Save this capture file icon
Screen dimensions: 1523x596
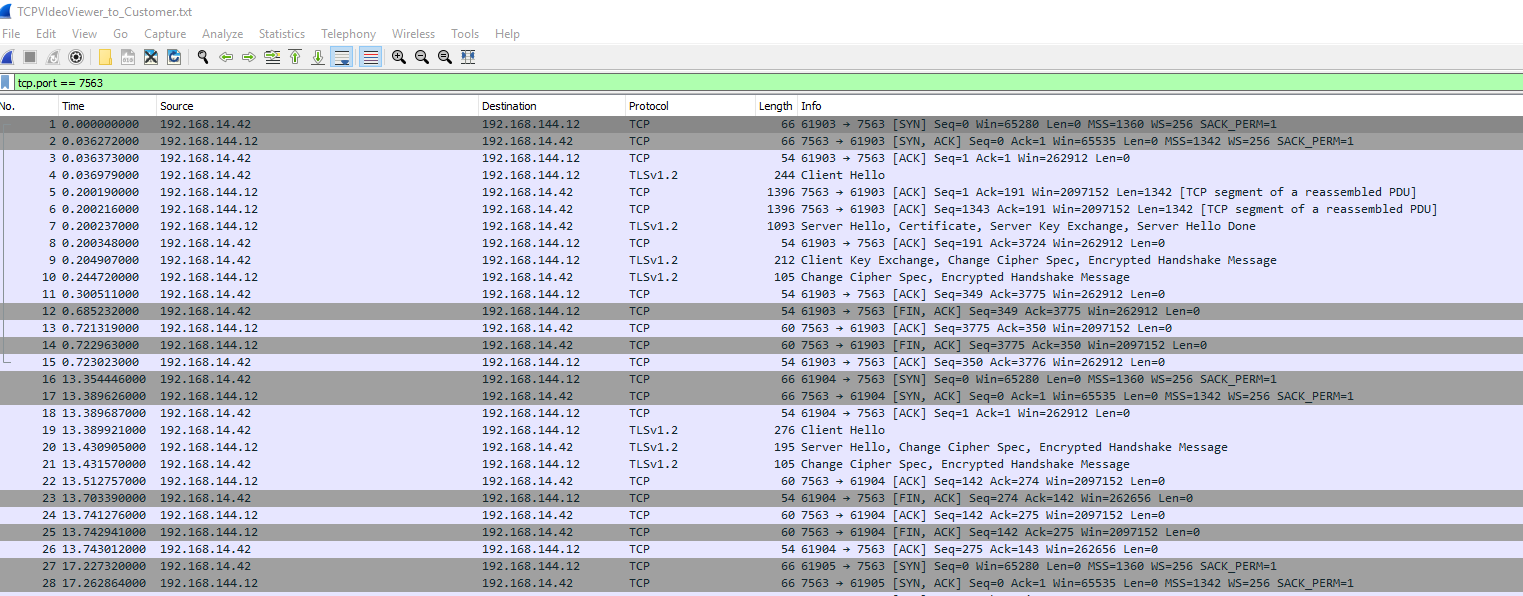pos(128,57)
